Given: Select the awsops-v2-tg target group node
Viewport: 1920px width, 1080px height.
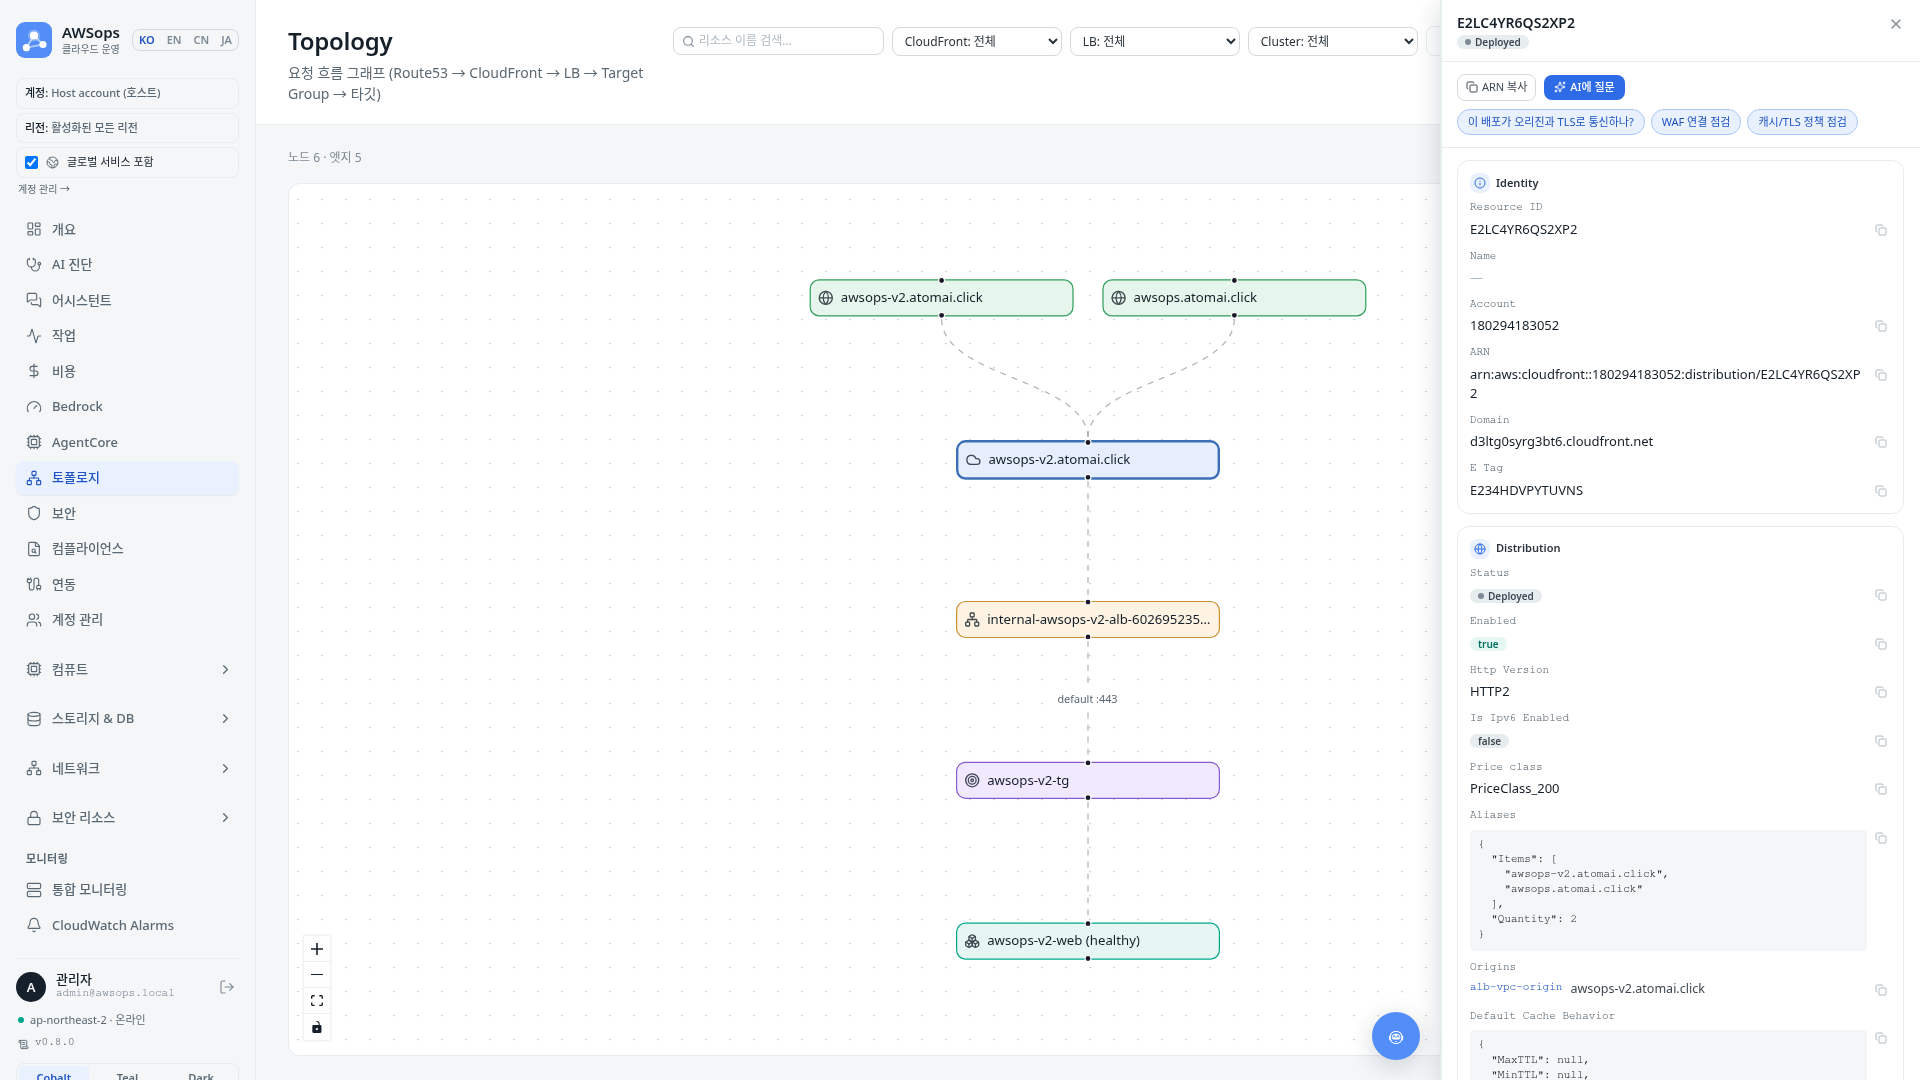Looking at the screenshot, I should click(1088, 781).
